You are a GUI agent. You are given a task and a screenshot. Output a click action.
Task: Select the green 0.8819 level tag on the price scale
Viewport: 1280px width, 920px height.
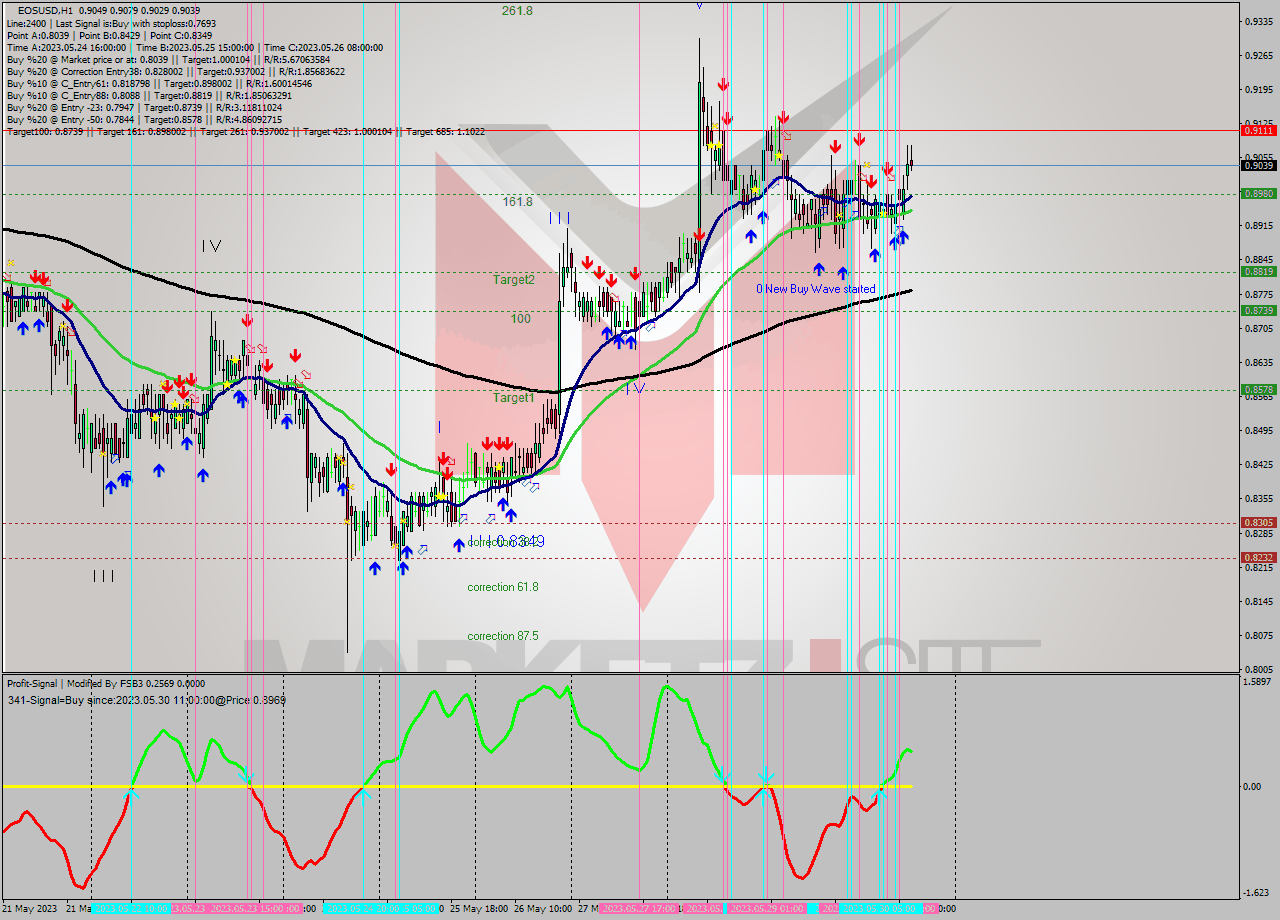point(1258,271)
